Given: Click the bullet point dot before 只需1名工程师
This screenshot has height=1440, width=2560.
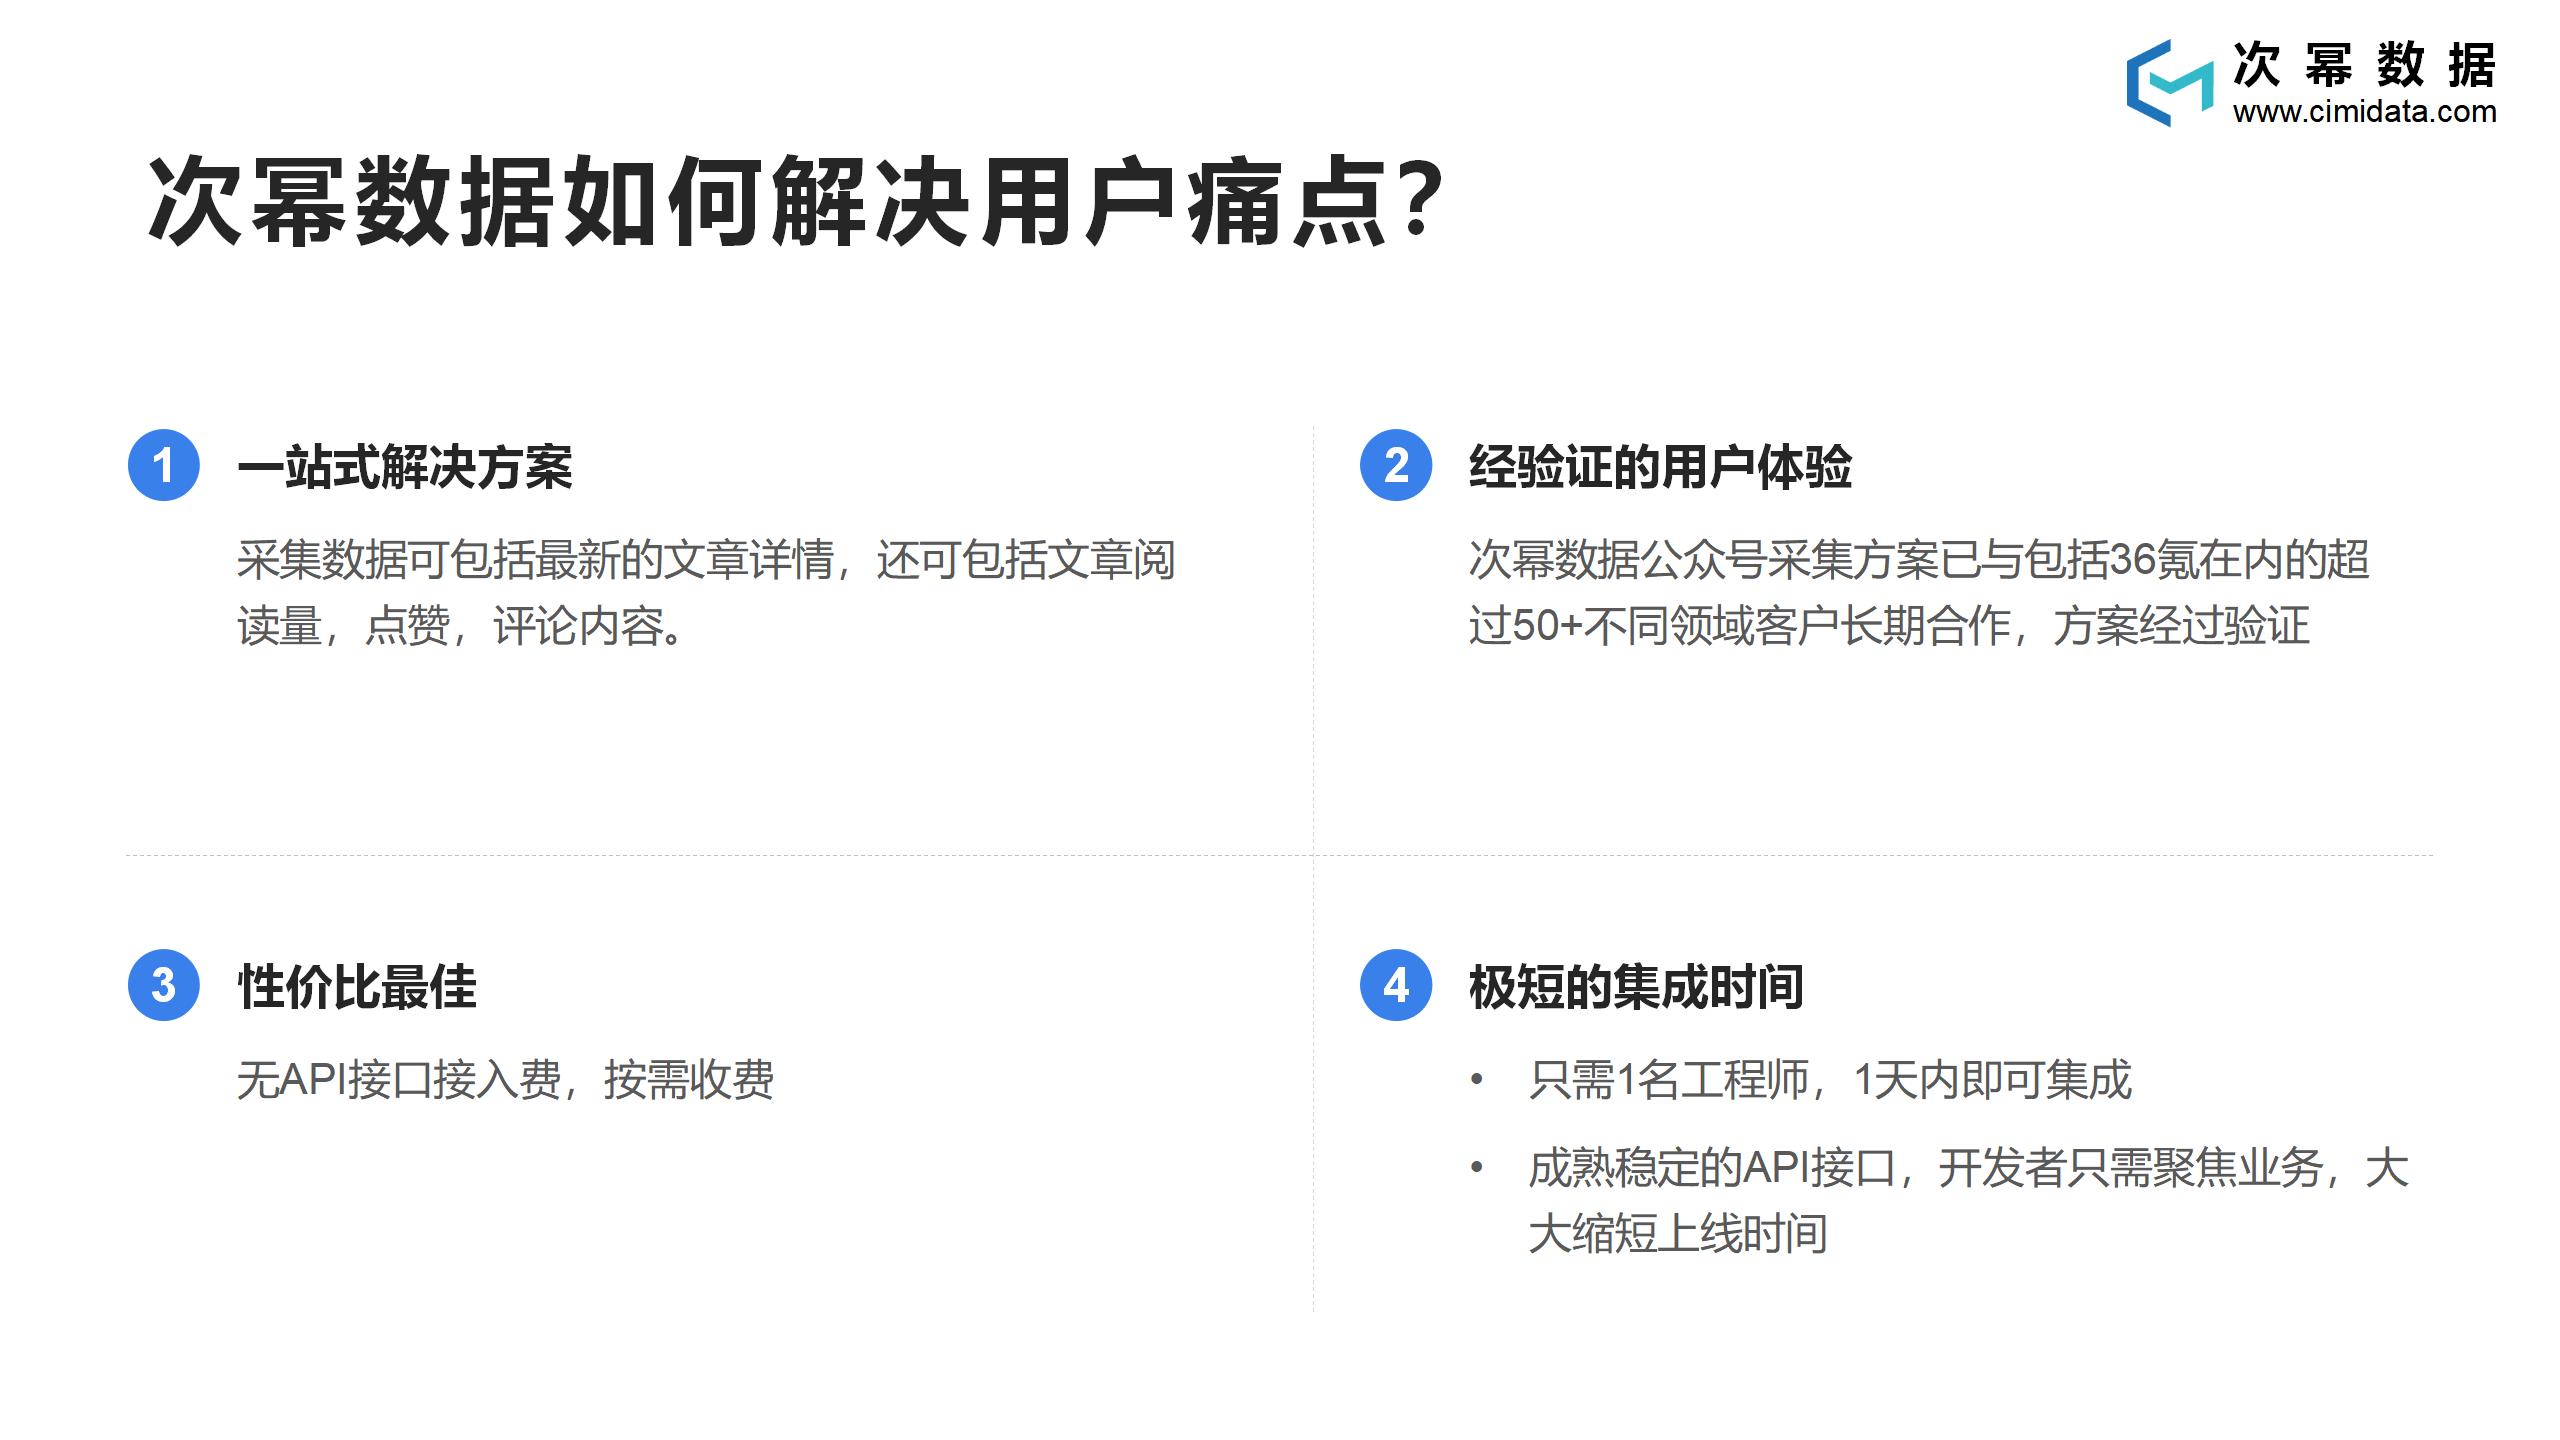Looking at the screenshot, I should tap(1476, 1080).
